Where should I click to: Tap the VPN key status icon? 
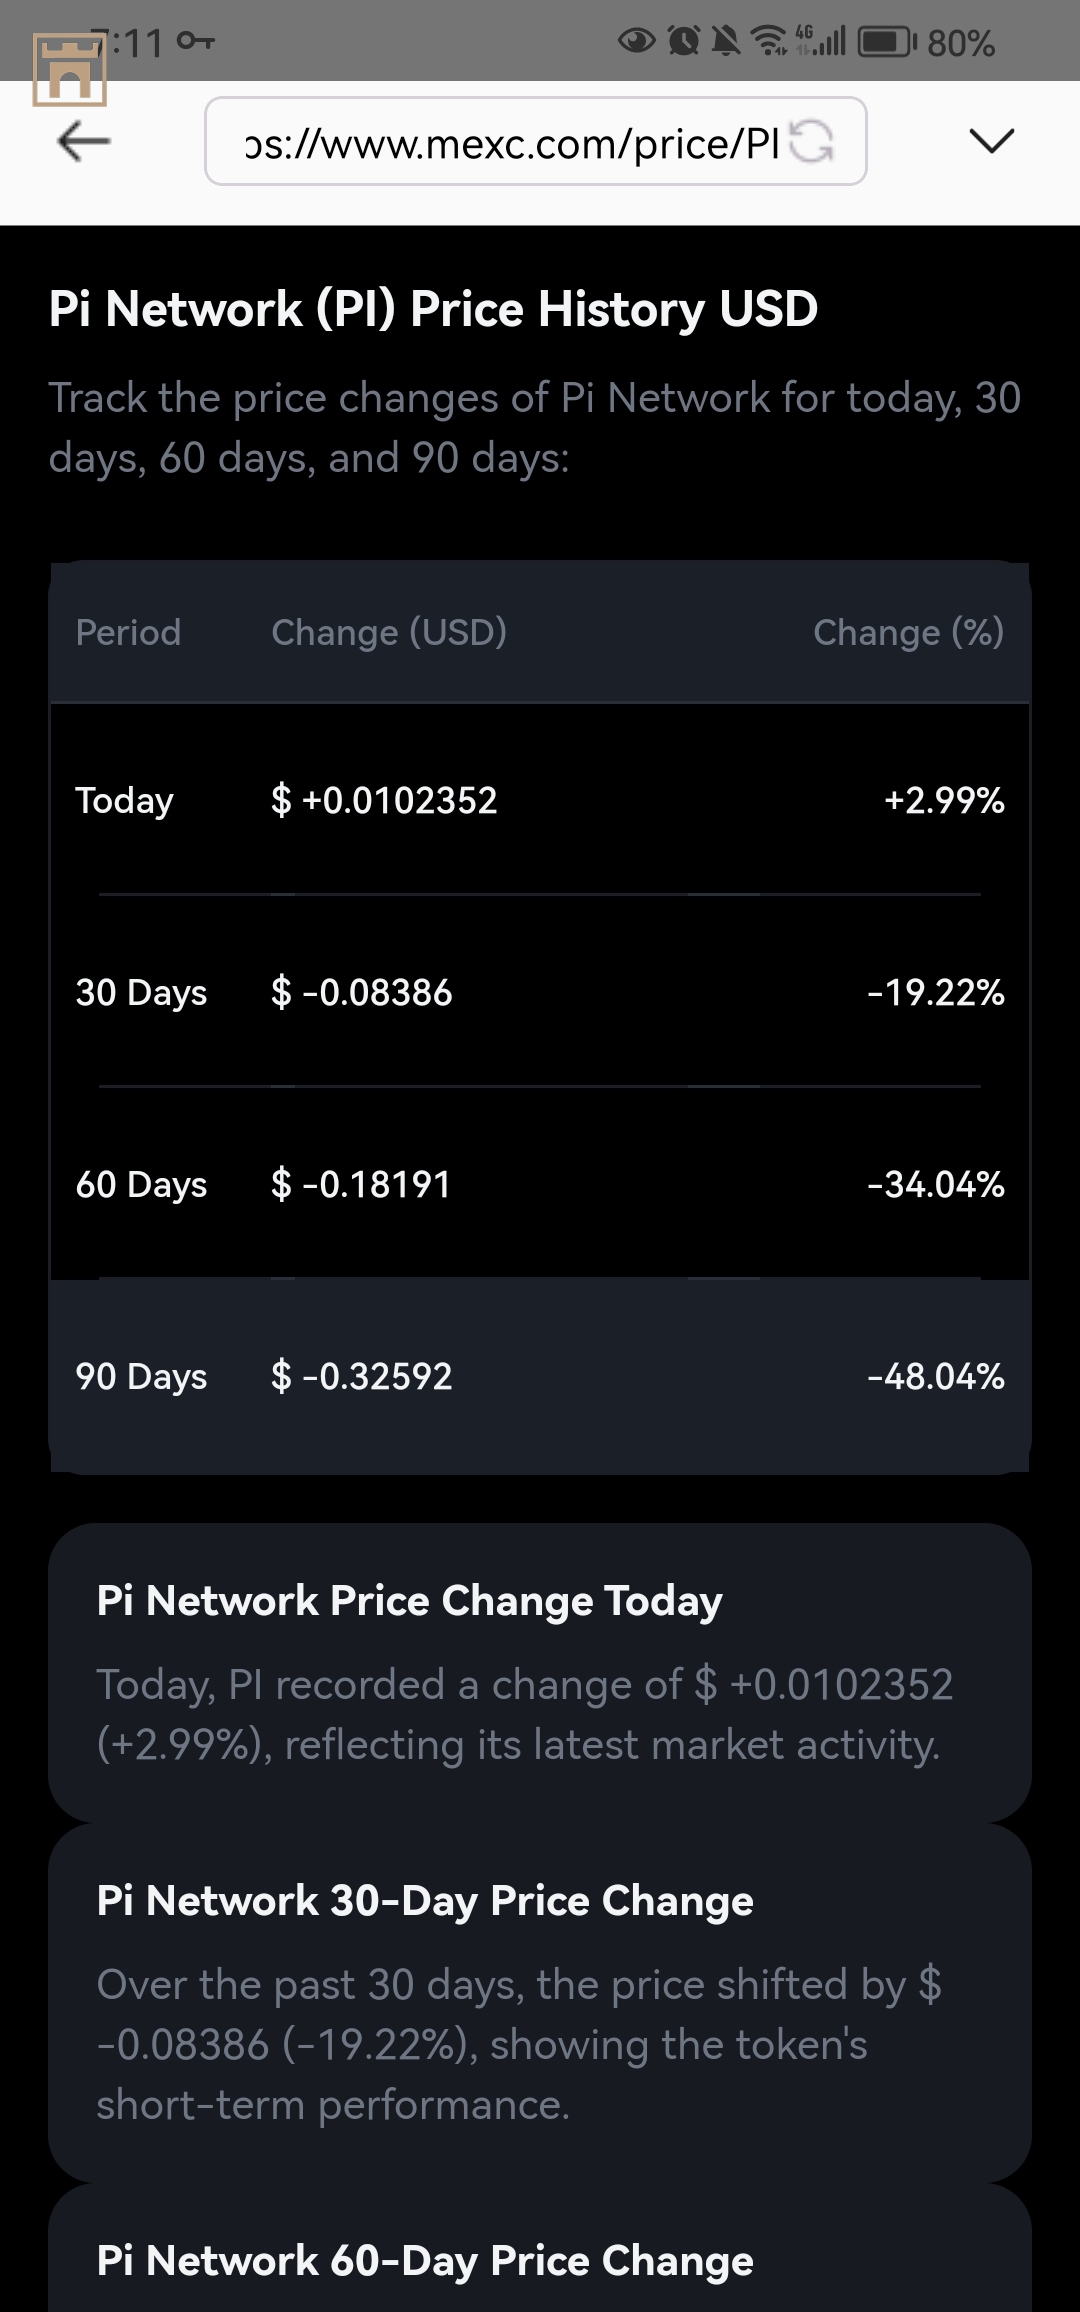point(195,42)
